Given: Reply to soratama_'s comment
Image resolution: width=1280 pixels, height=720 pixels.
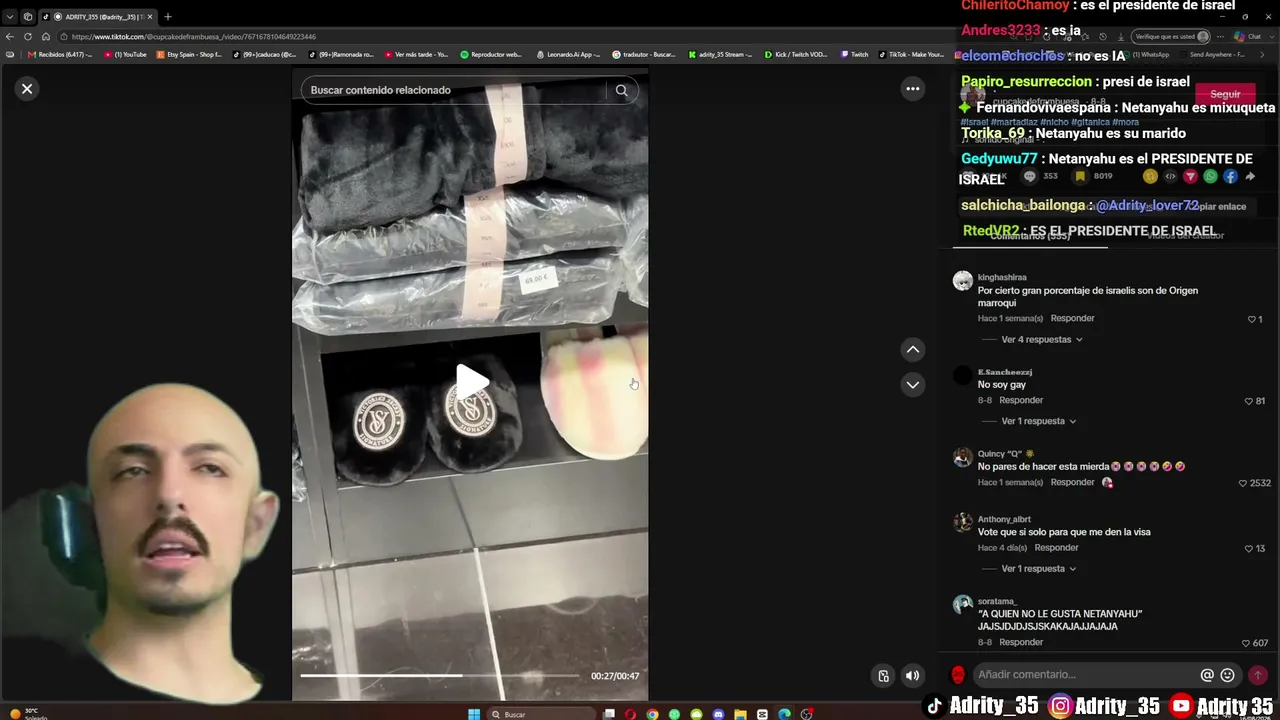Looking at the screenshot, I should click(x=1021, y=642).
